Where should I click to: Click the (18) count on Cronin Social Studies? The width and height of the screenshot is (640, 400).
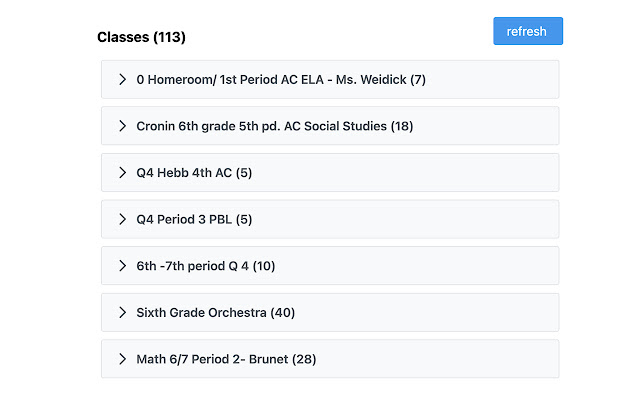[x=402, y=126]
